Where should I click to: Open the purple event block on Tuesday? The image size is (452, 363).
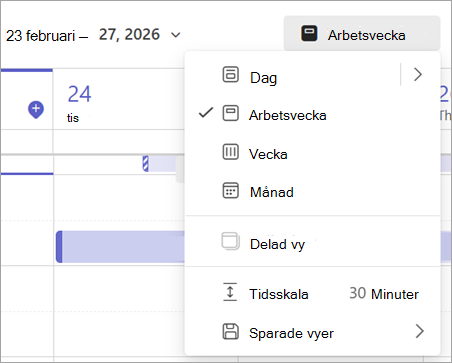pos(120,246)
